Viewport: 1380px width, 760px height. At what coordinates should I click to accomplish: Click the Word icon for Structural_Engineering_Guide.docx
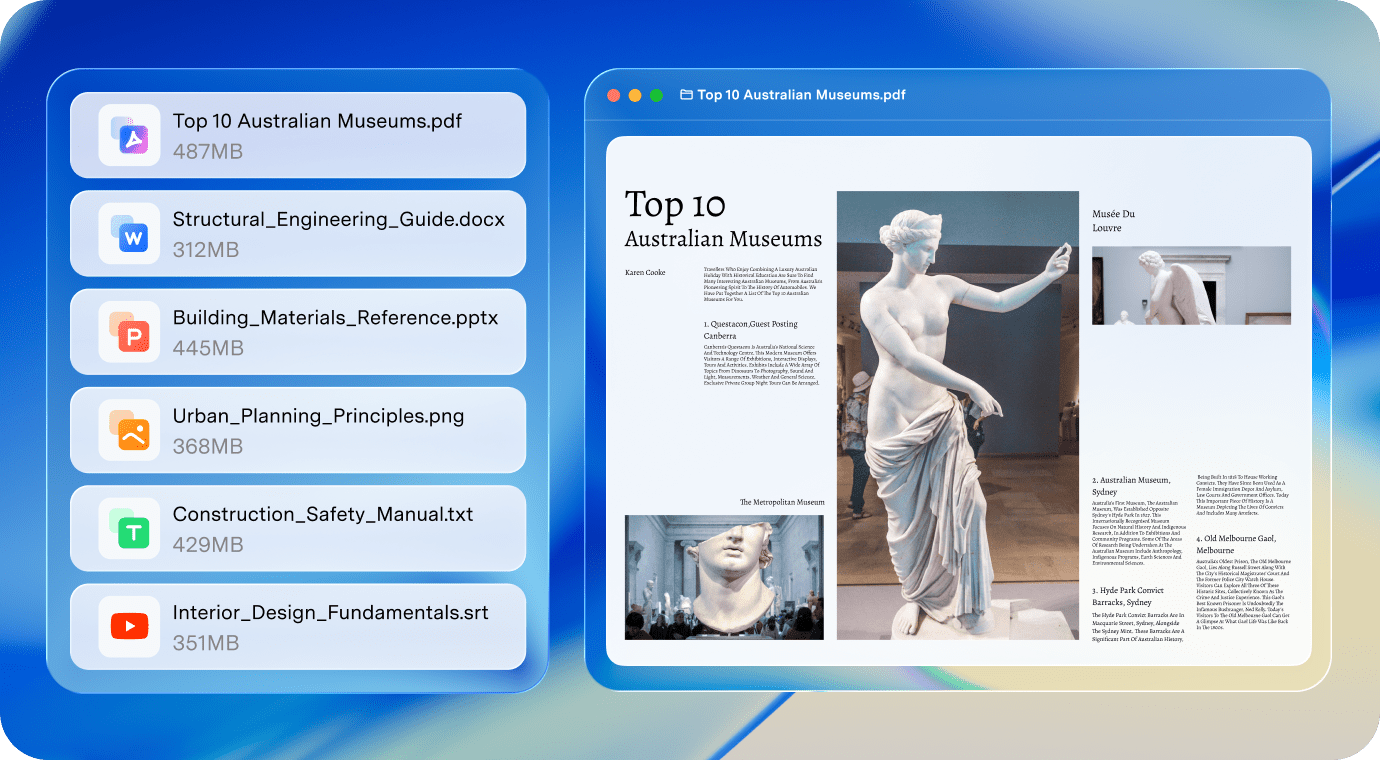click(x=130, y=233)
